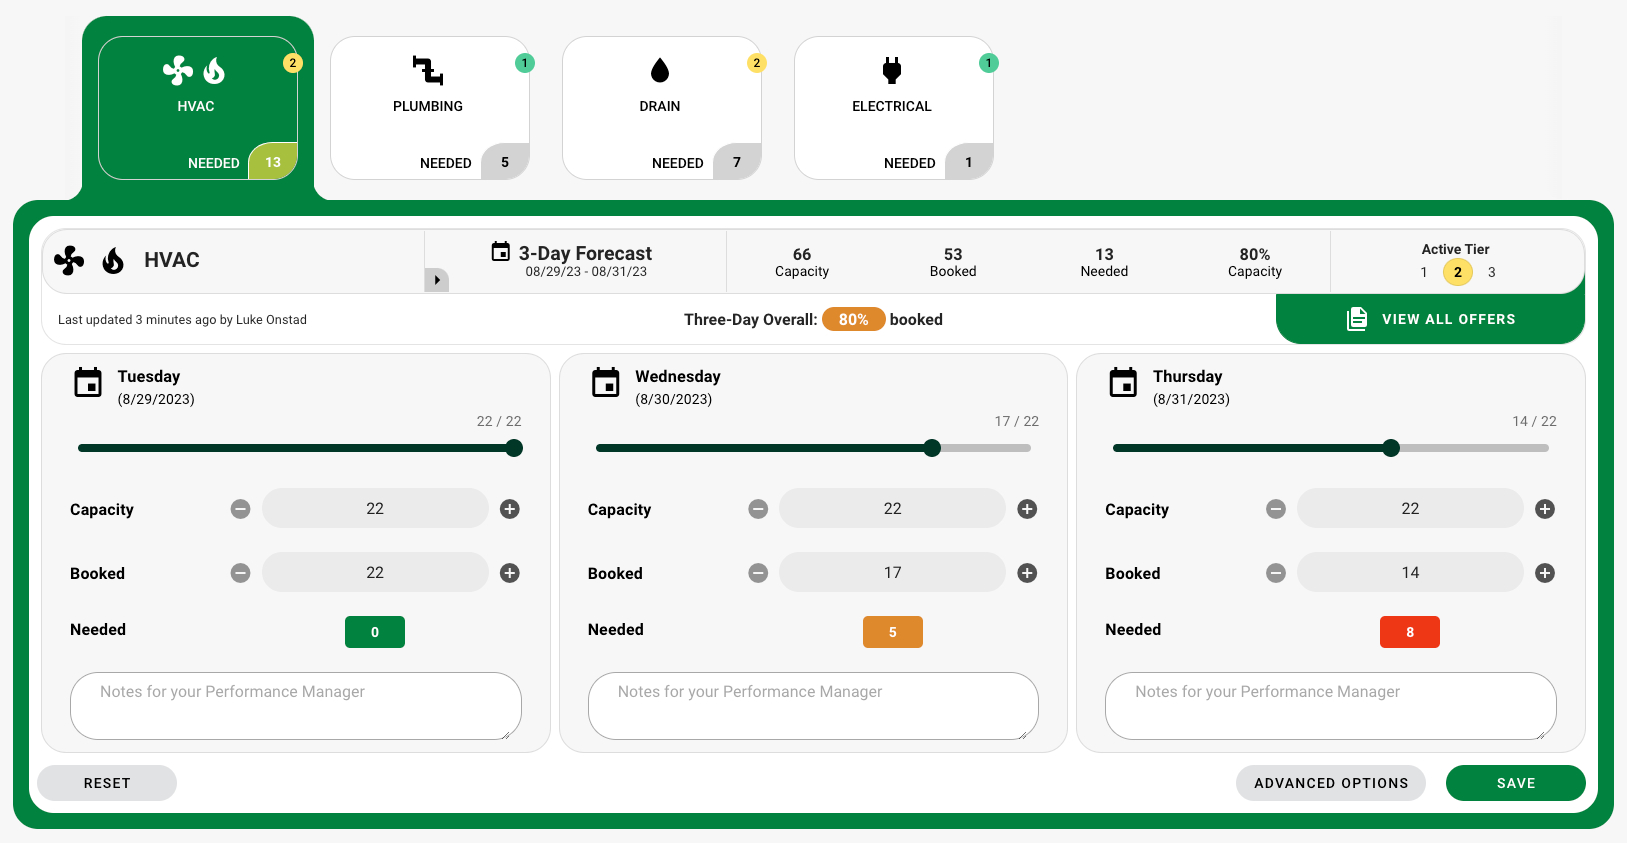The width and height of the screenshot is (1627, 843).
Task: Increase Thursday Booked with plus
Action: tap(1545, 573)
